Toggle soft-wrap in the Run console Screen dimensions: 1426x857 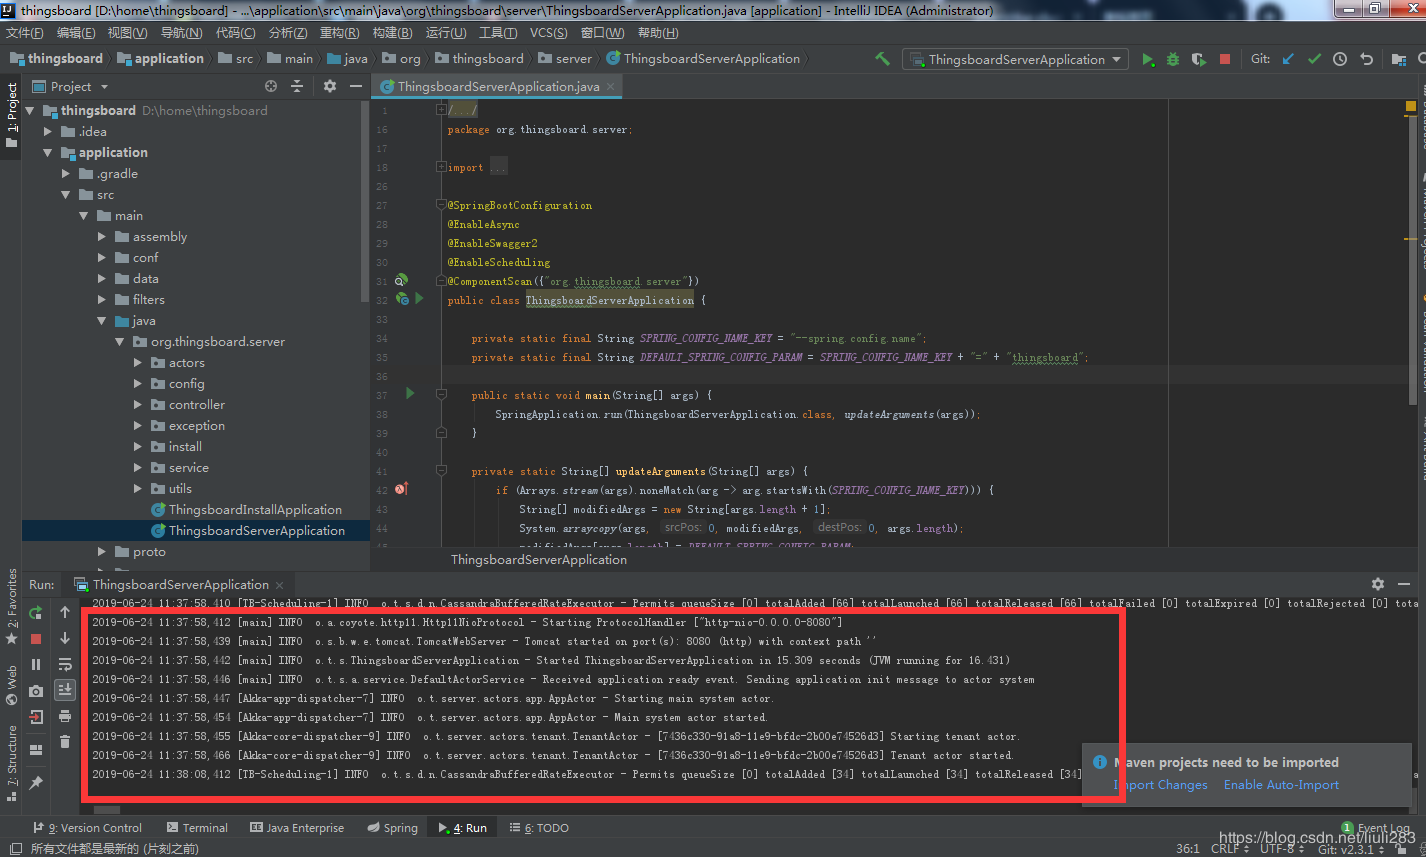(65, 664)
